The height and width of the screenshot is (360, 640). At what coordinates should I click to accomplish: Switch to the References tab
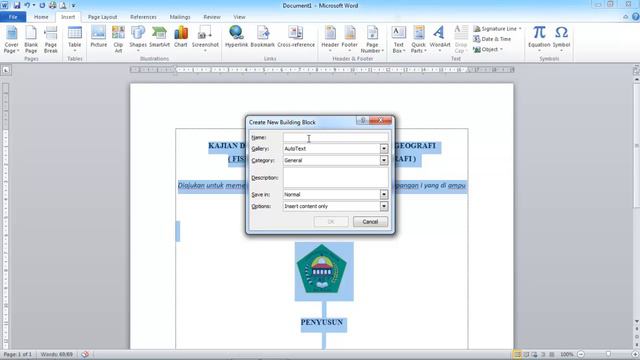(x=143, y=17)
